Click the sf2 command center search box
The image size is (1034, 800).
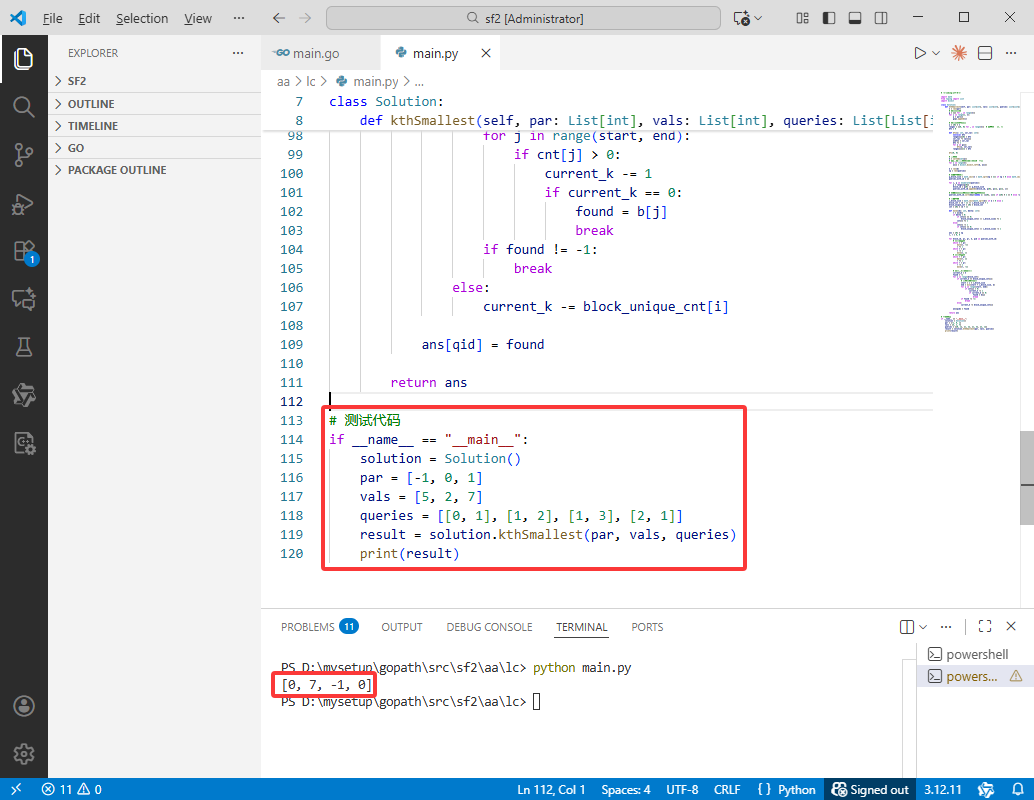pos(524,18)
